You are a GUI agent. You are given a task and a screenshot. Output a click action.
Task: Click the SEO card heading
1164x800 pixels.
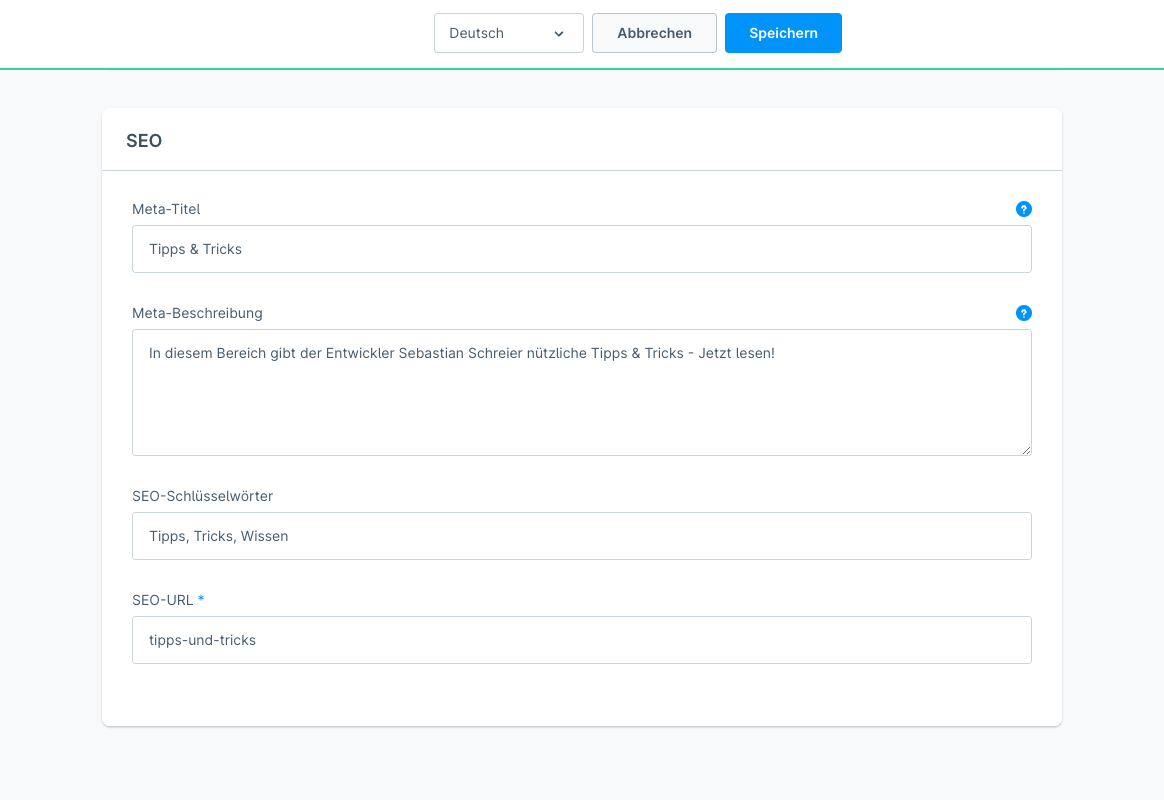tap(144, 141)
